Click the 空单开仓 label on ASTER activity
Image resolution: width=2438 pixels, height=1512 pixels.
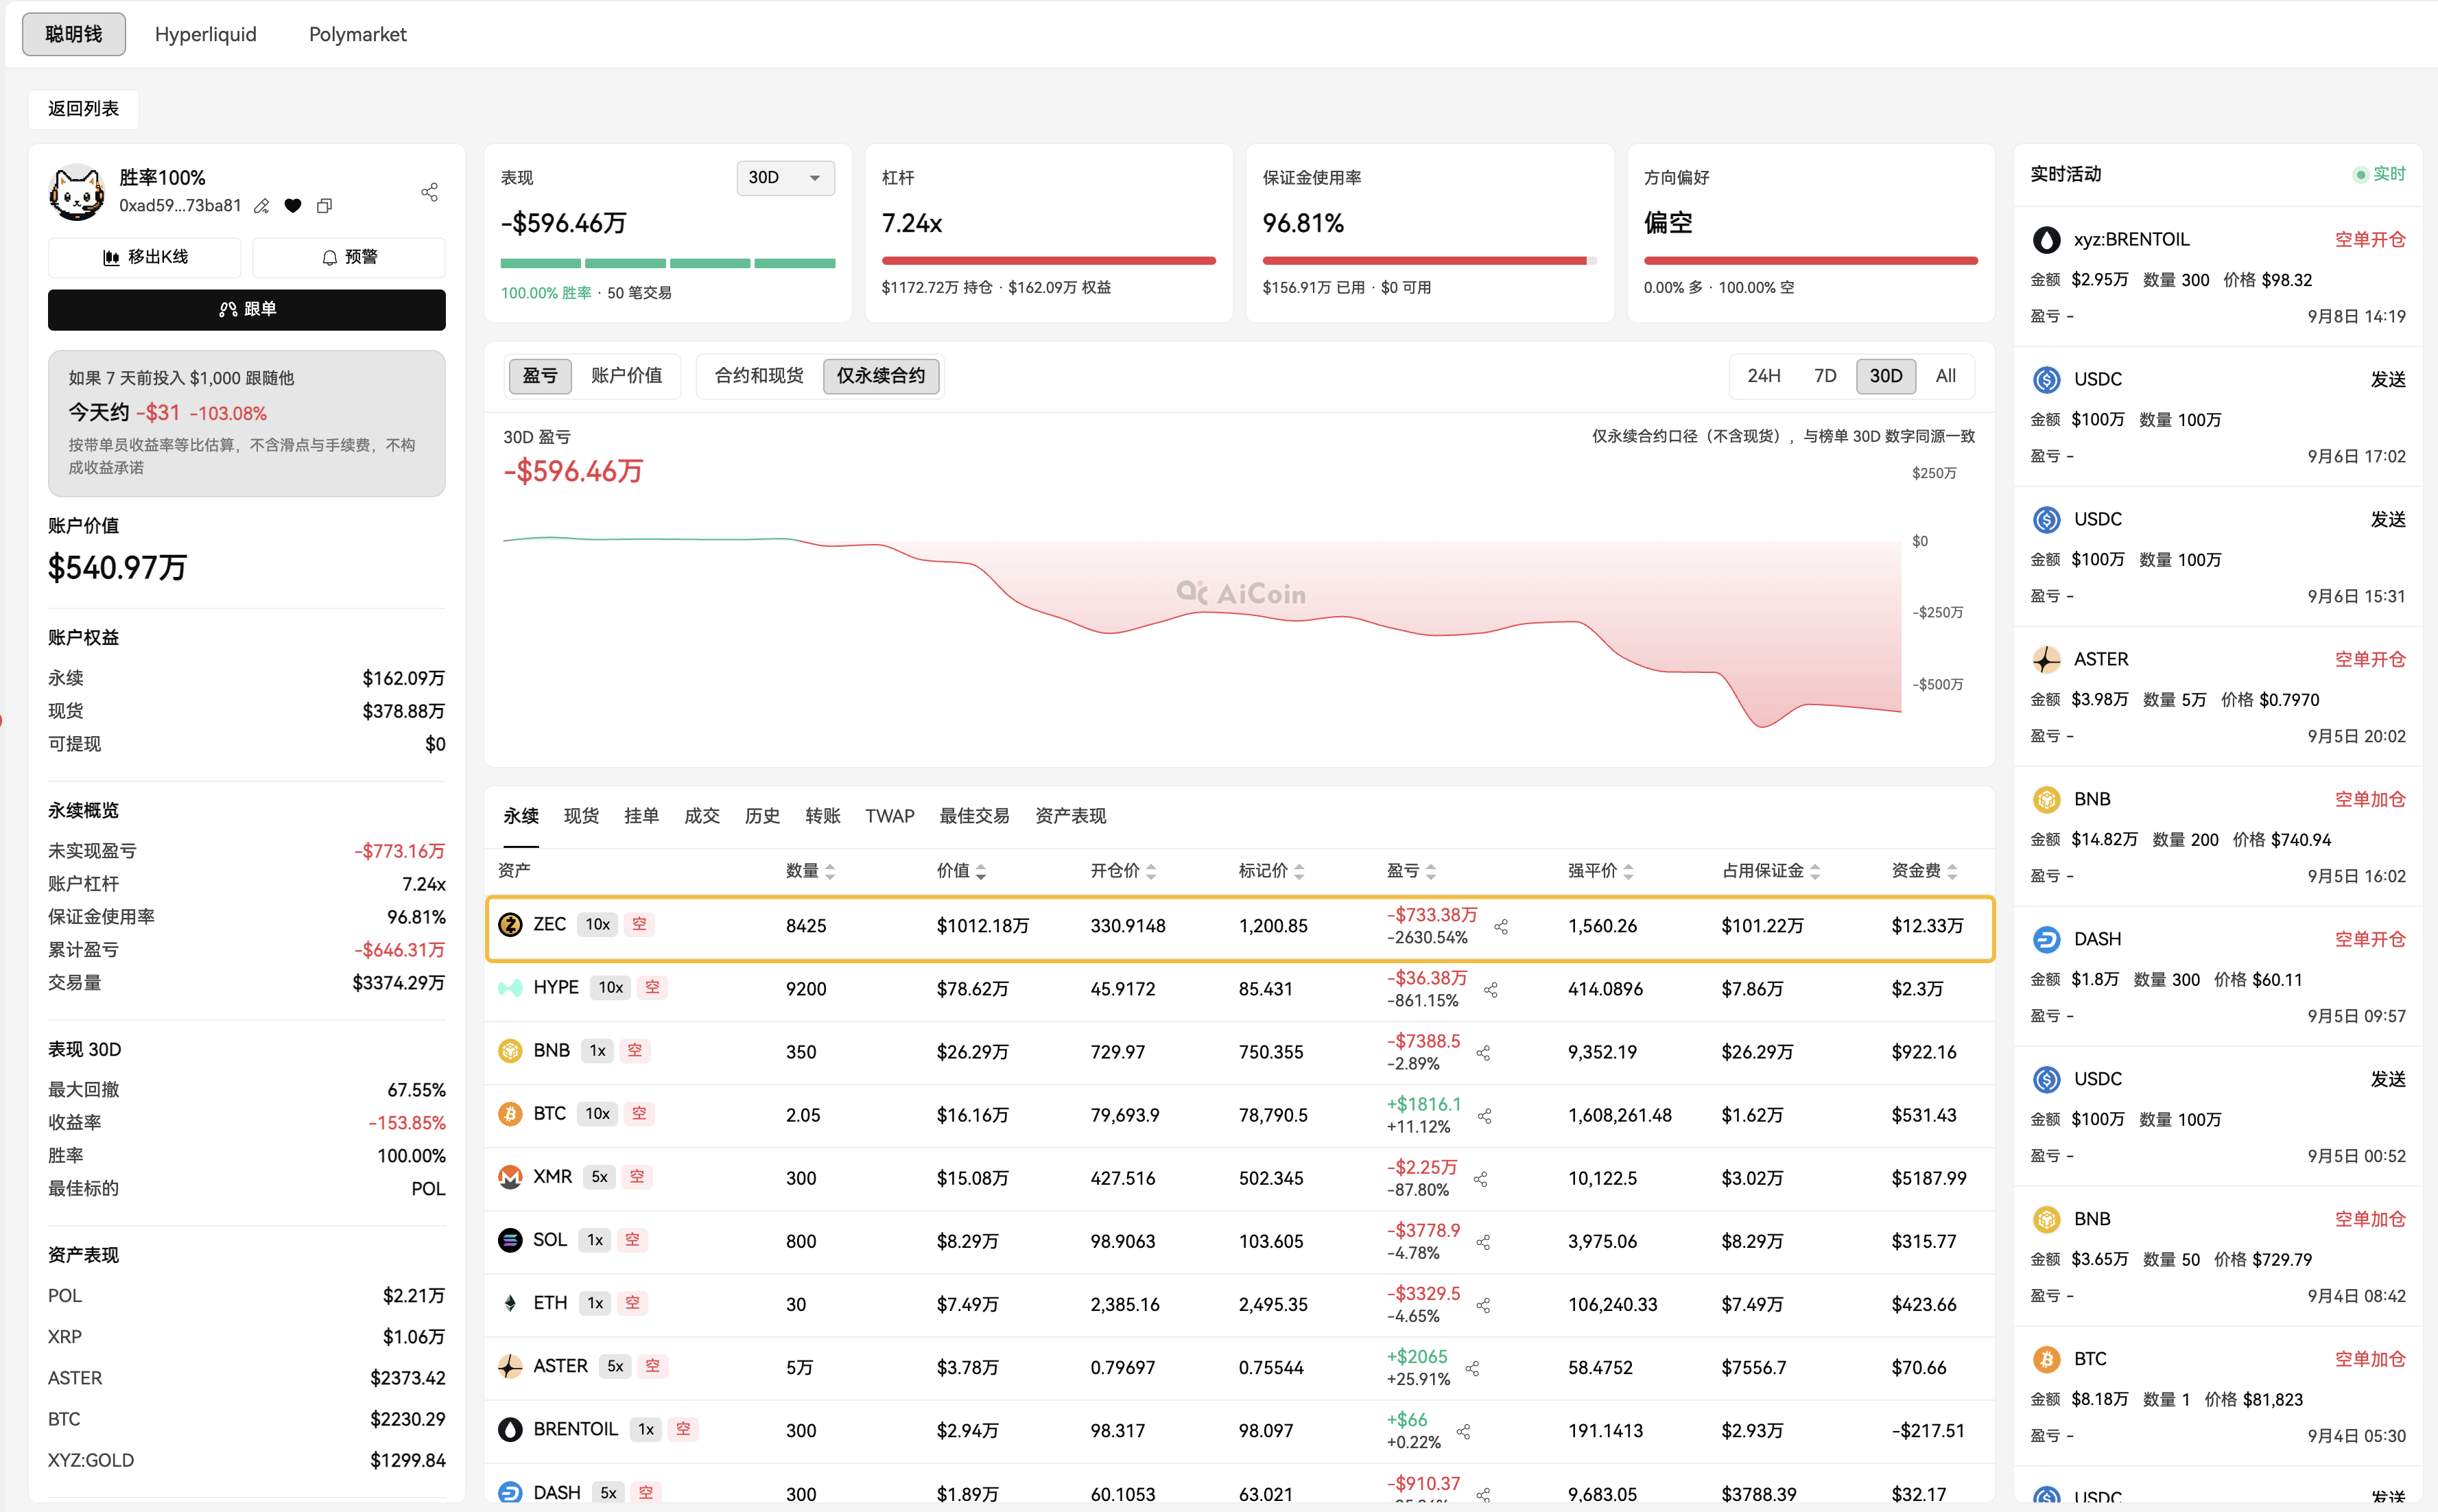2370,660
